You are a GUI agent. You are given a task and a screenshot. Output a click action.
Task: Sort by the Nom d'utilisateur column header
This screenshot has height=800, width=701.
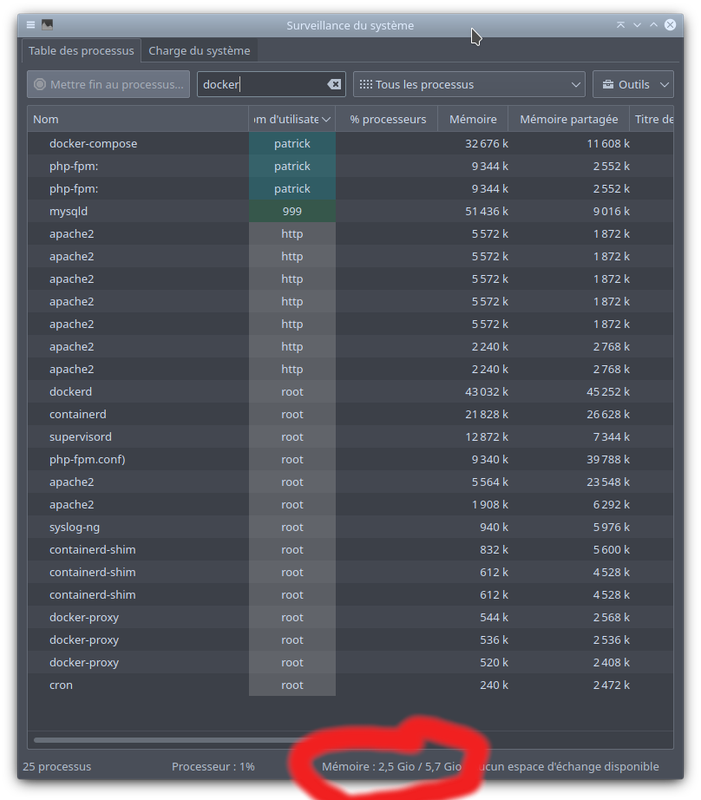(x=292, y=119)
